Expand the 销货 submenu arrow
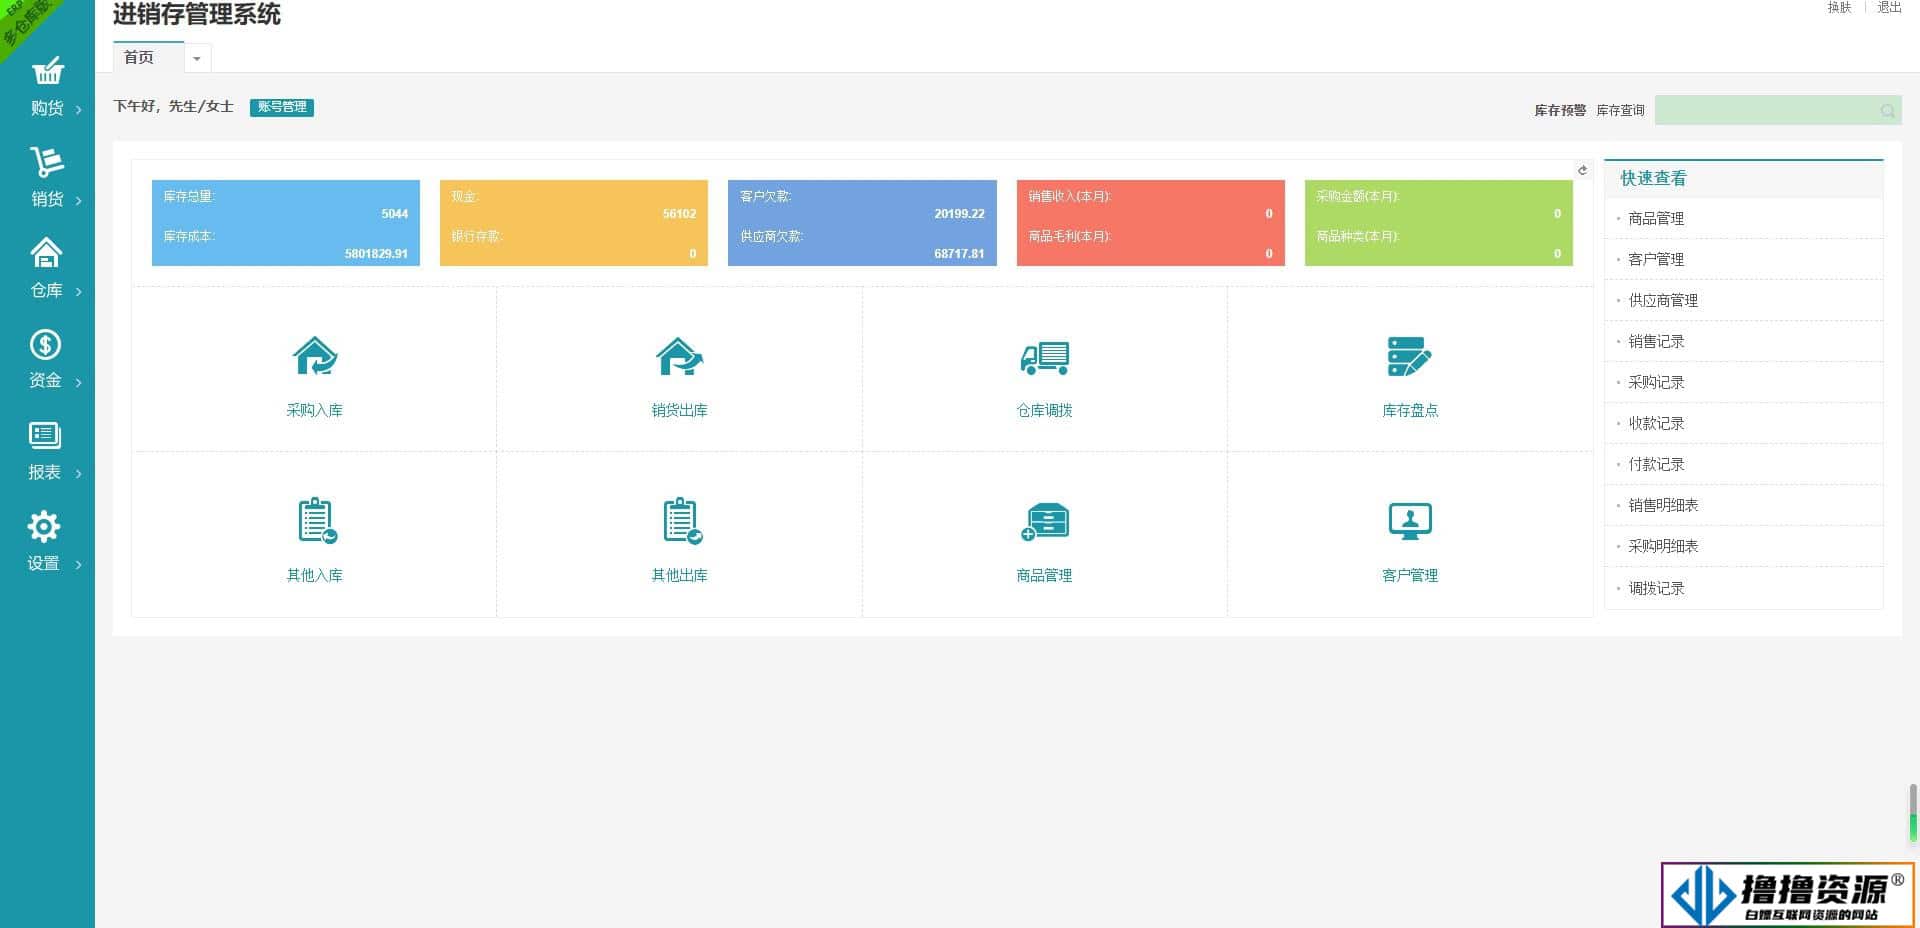 (x=79, y=200)
